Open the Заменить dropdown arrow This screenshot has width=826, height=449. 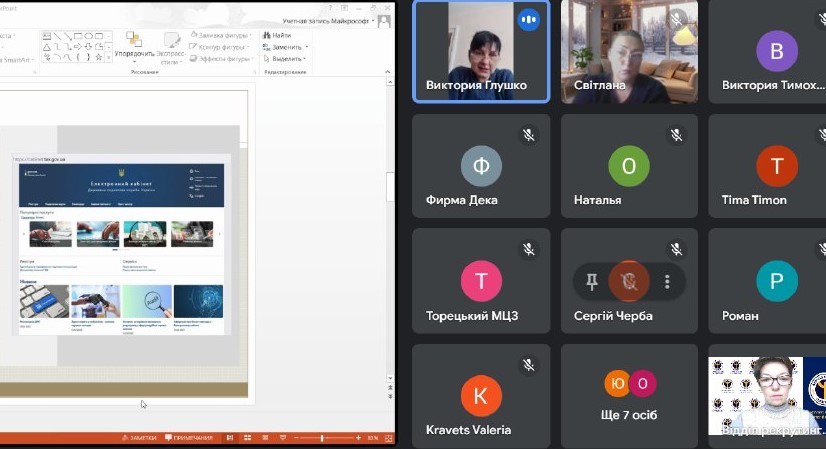306,47
